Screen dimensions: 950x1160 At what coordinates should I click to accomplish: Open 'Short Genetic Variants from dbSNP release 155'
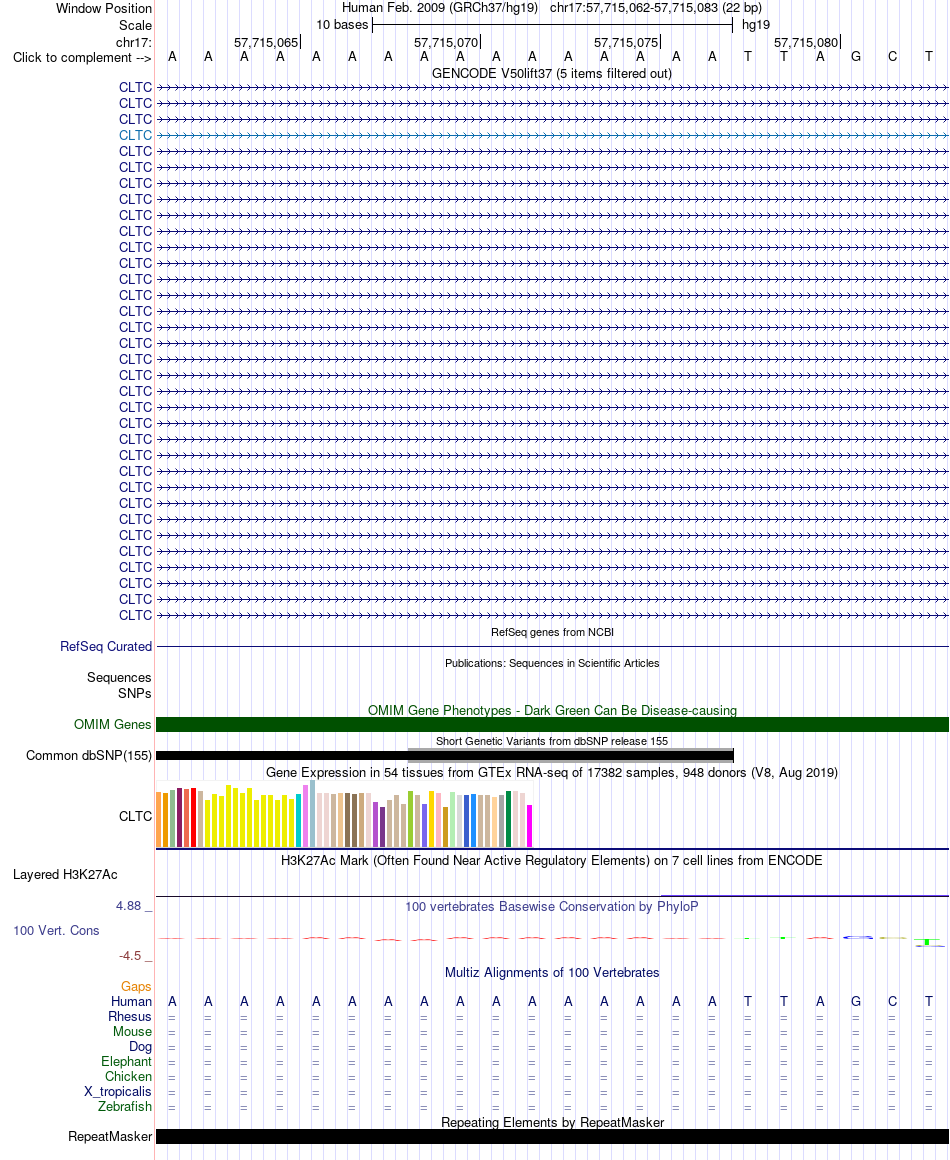(552, 741)
